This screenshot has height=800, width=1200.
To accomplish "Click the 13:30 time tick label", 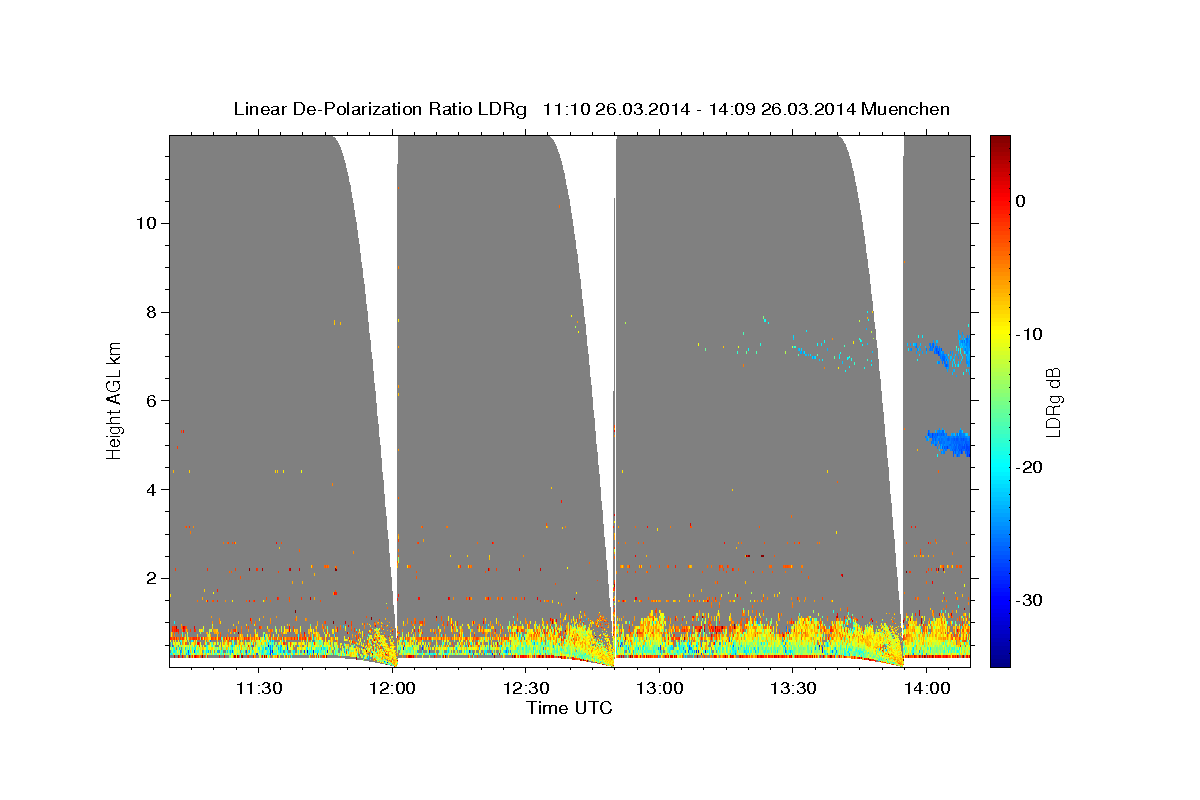I will pyautogui.click(x=793, y=688).
